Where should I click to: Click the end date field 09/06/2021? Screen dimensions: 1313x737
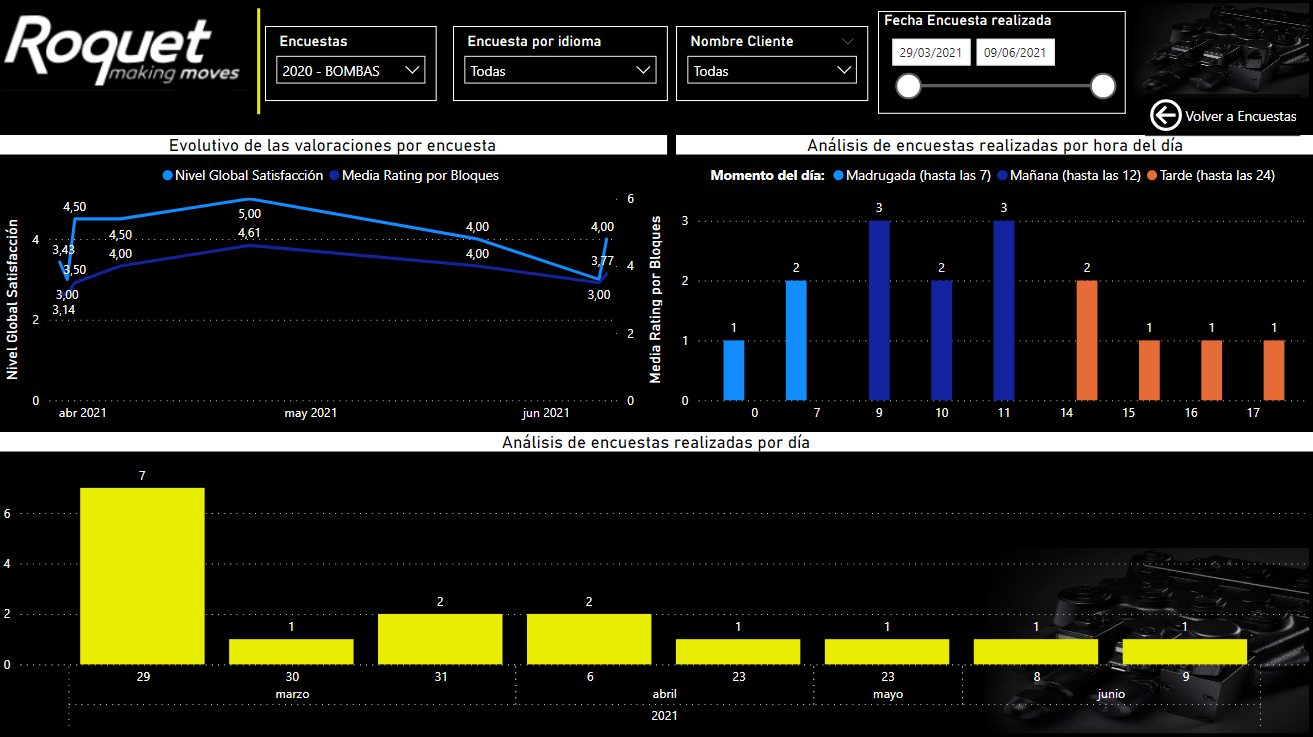[x=1015, y=52]
